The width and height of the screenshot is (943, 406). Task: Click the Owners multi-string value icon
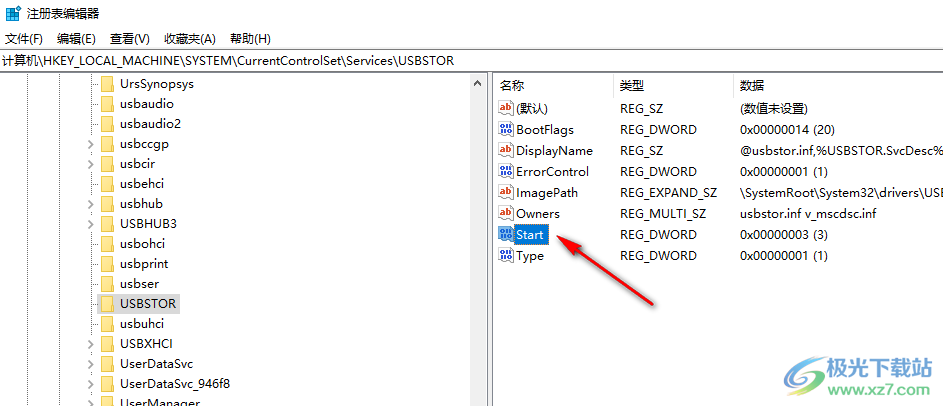click(x=506, y=214)
